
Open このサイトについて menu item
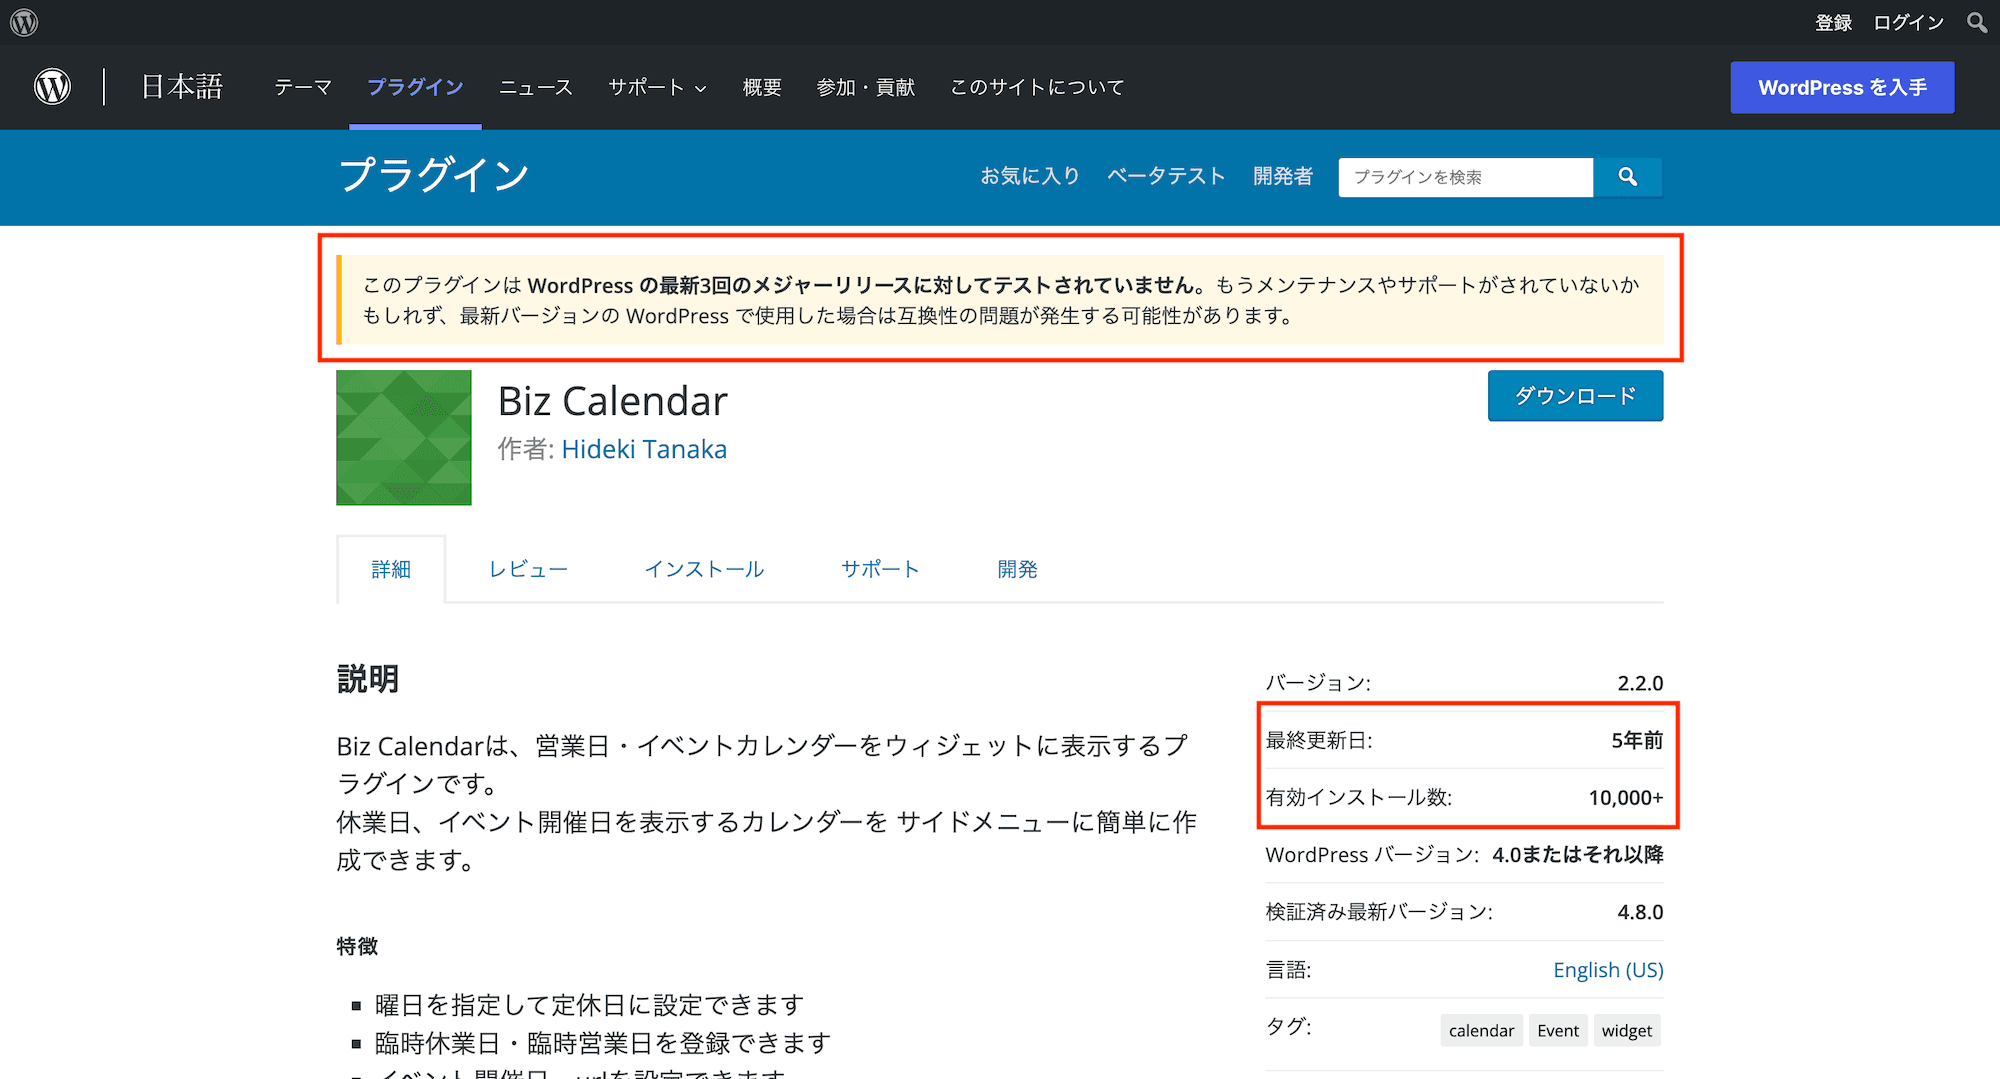click(1037, 88)
